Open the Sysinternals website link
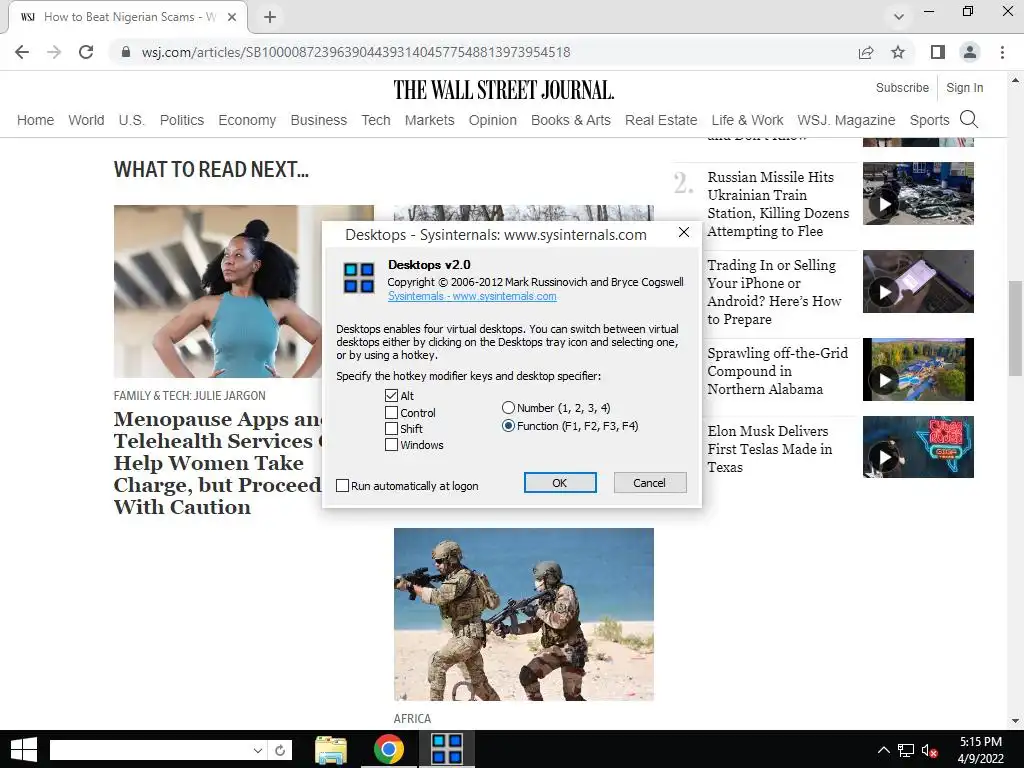The width and height of the screenshot is (1024, 768). click(472, 296)
